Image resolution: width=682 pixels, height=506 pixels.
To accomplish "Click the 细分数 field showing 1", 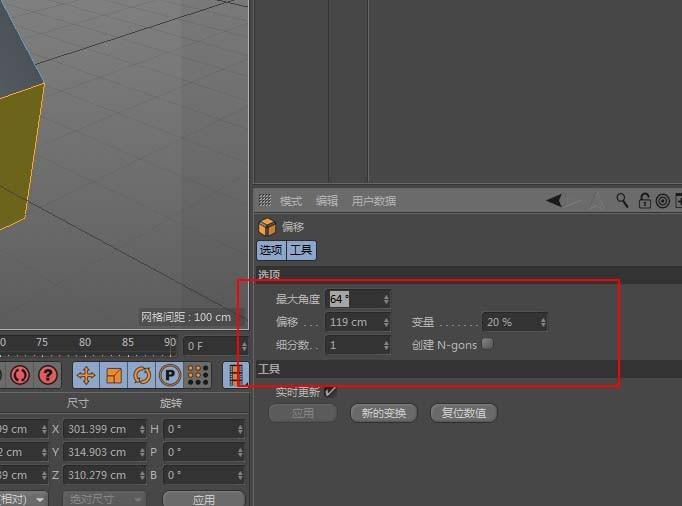I will (358, 345).
